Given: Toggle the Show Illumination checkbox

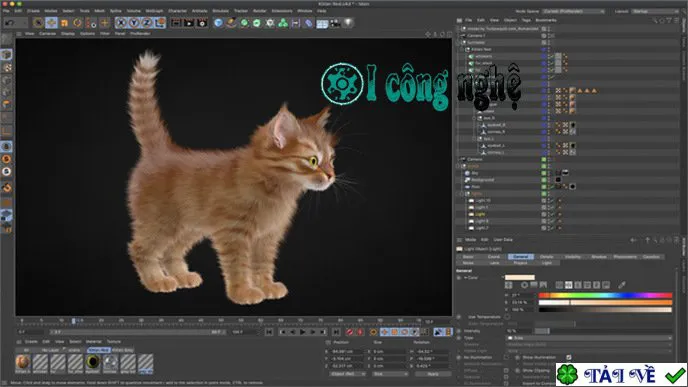Looking at the screenshot, I should [569, 358].
